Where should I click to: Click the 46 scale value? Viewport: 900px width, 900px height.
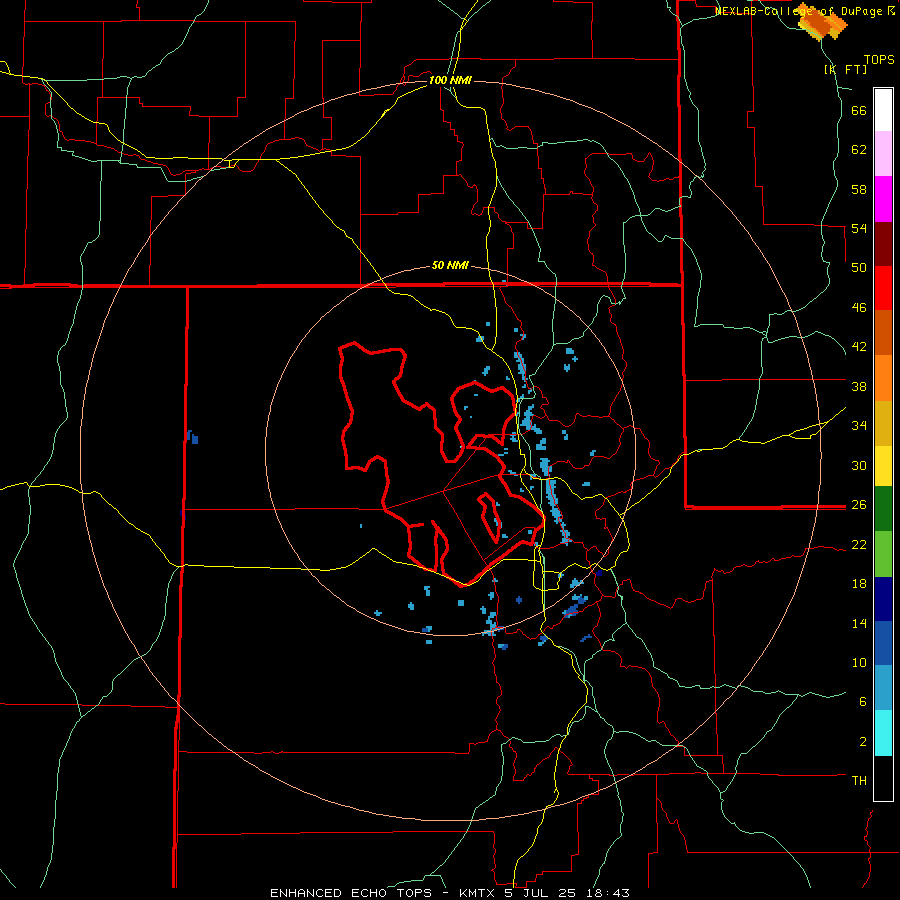coord(859,308)
